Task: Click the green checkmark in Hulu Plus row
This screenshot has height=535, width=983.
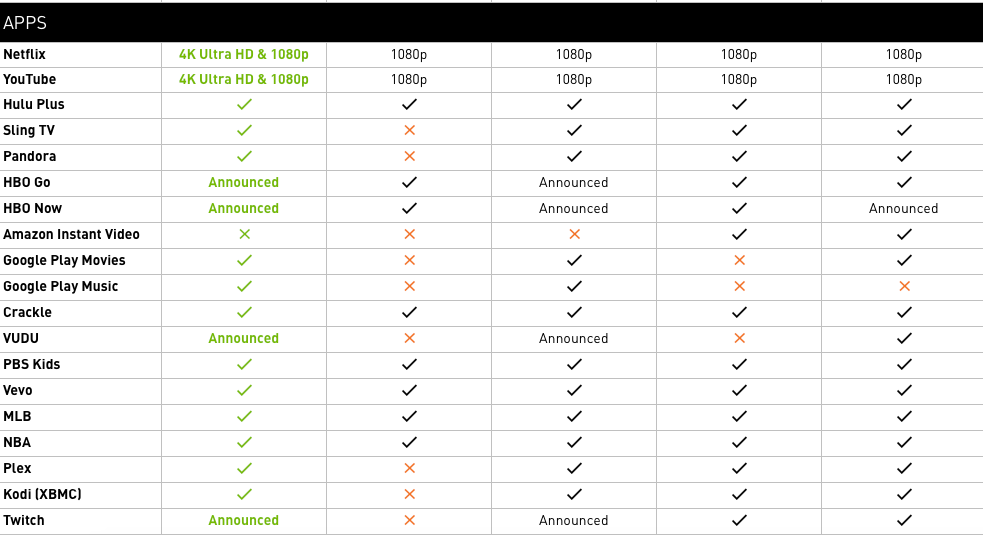Action: pyautogui.click(x=244, y=104)
